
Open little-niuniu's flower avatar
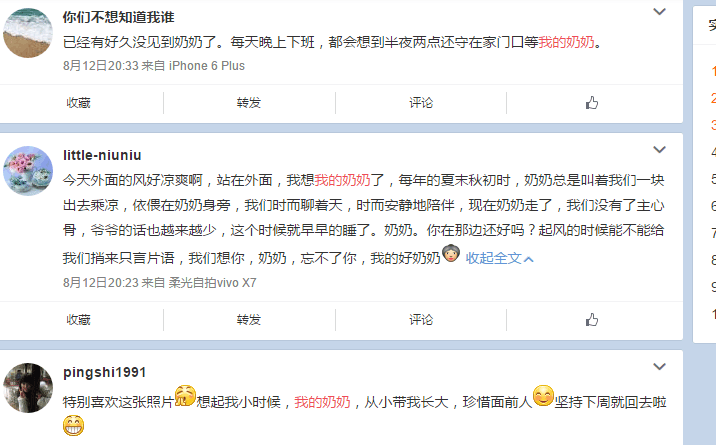(28, 171)
